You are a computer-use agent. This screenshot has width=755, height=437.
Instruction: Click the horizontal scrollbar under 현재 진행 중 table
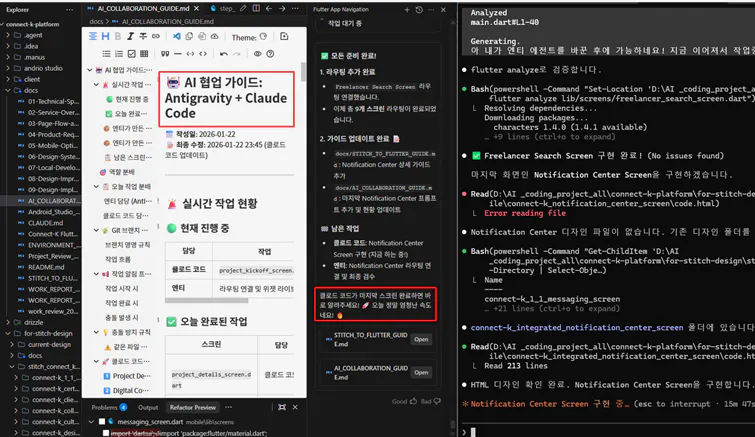(207, 300)
